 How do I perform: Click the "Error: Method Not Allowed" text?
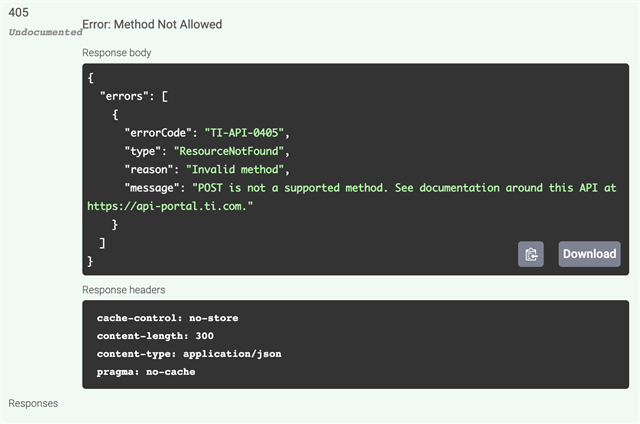(152, 24)
